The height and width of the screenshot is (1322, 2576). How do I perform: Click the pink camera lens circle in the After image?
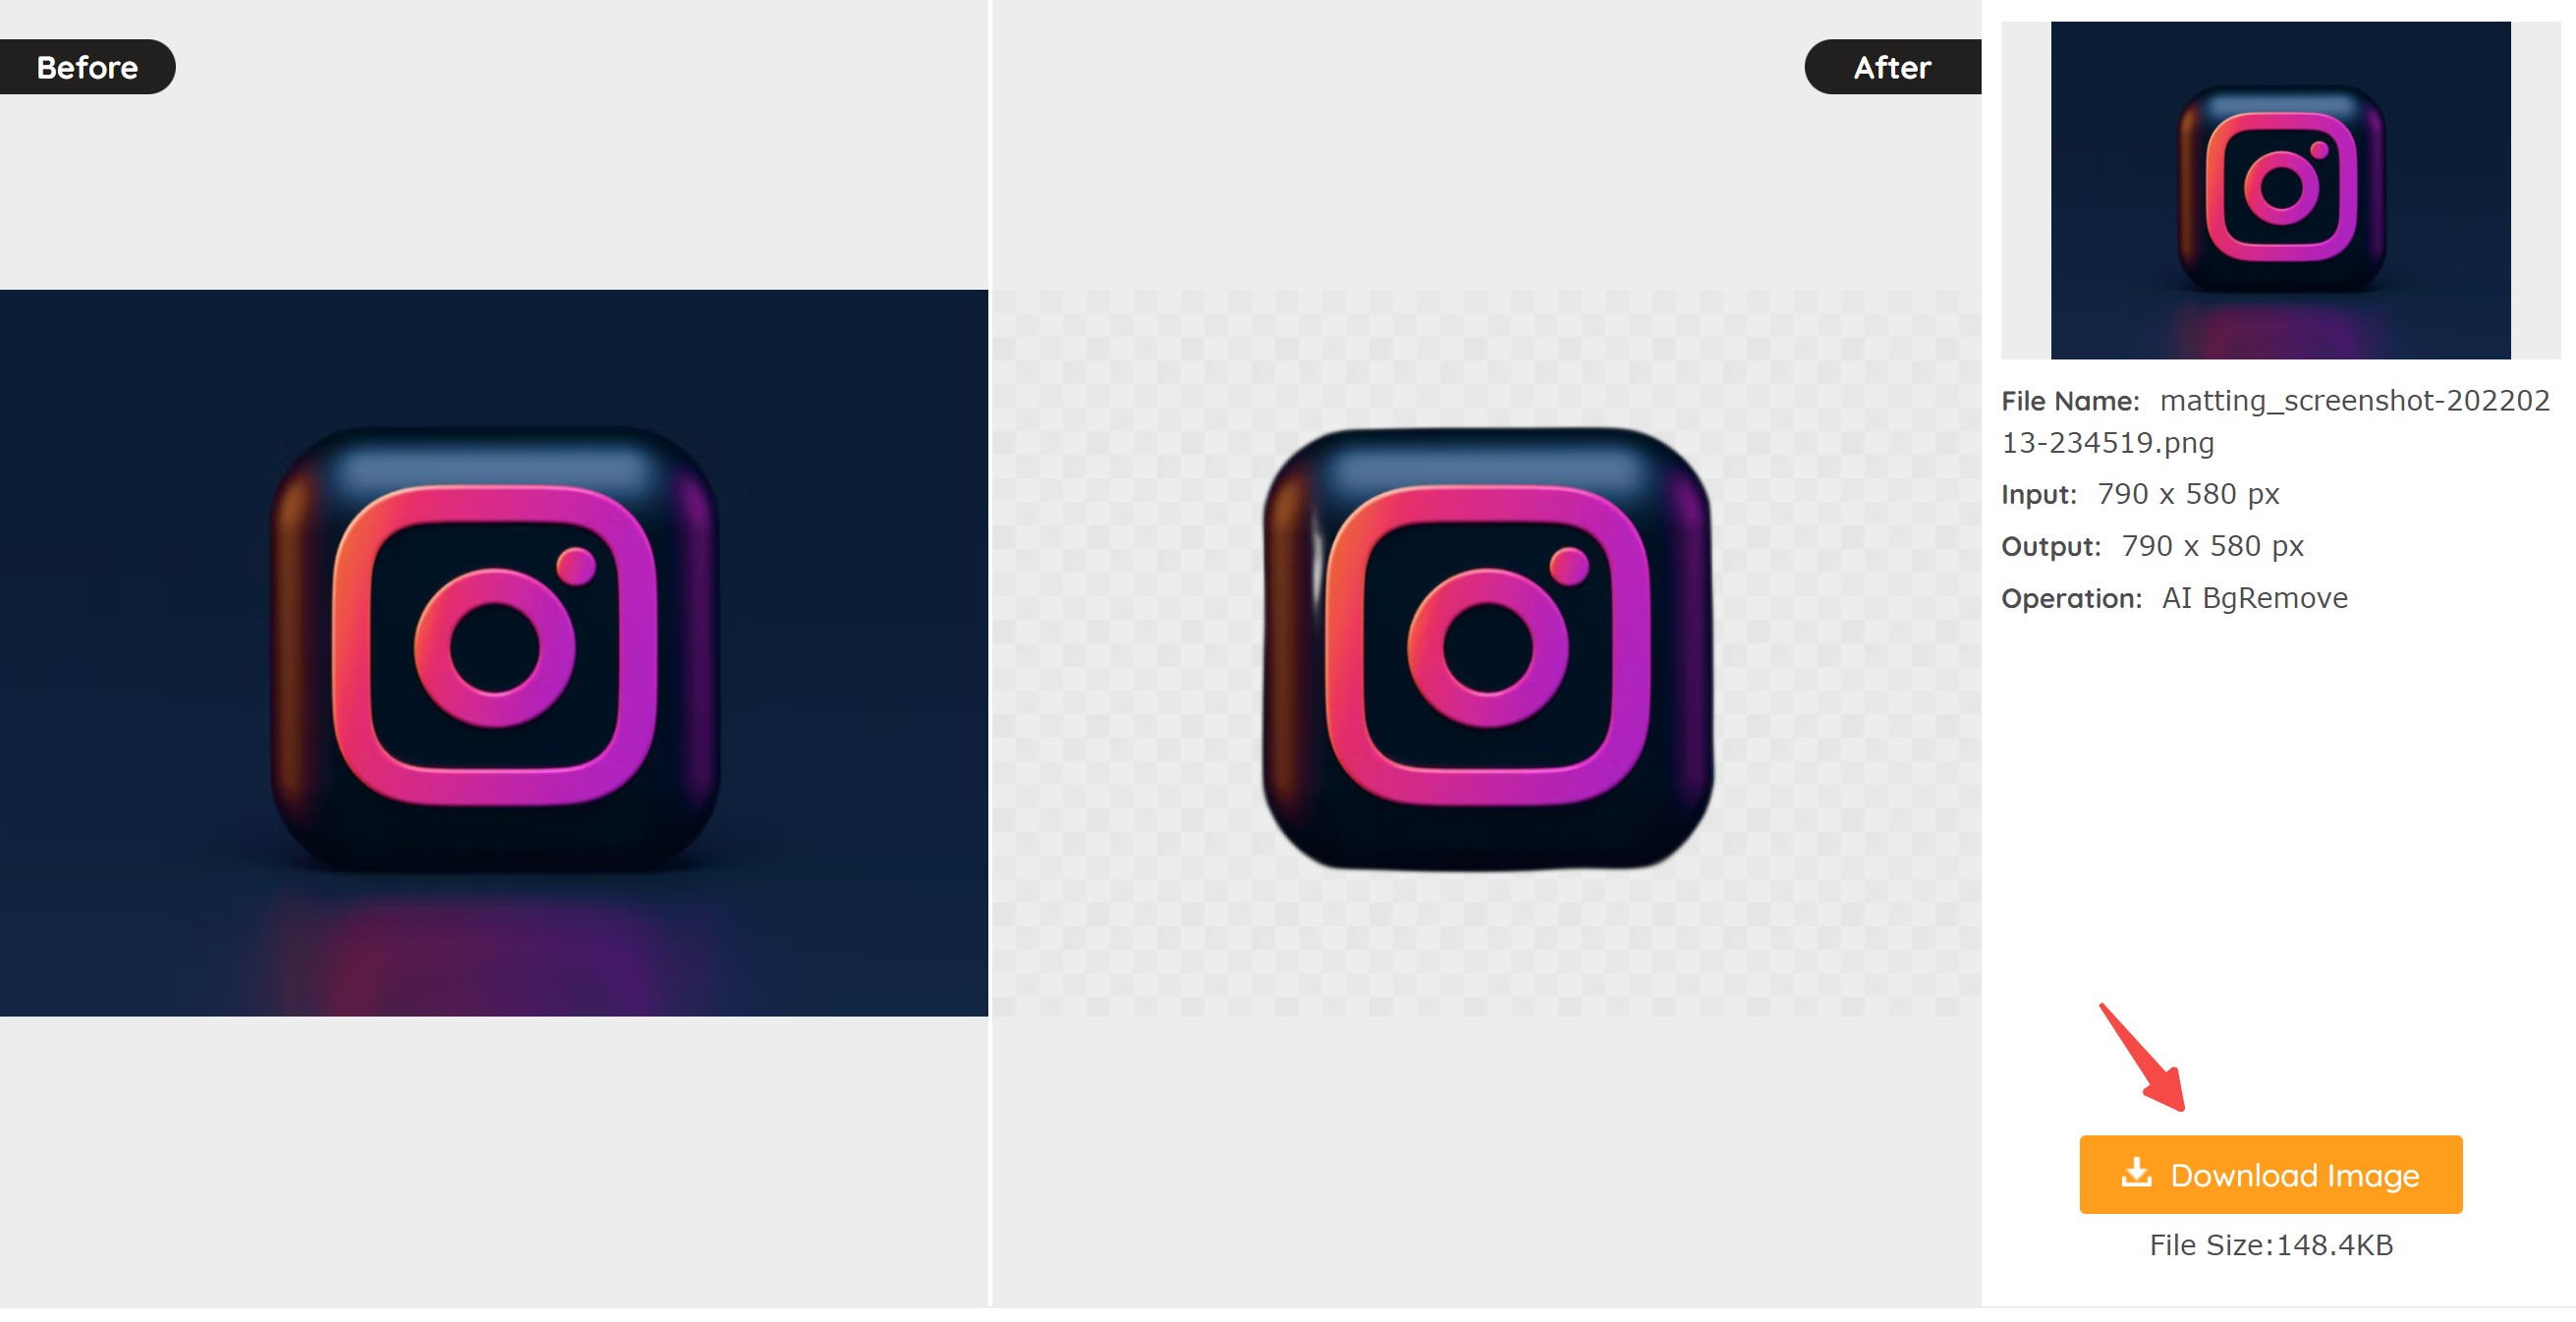(x=1487, y=648)
